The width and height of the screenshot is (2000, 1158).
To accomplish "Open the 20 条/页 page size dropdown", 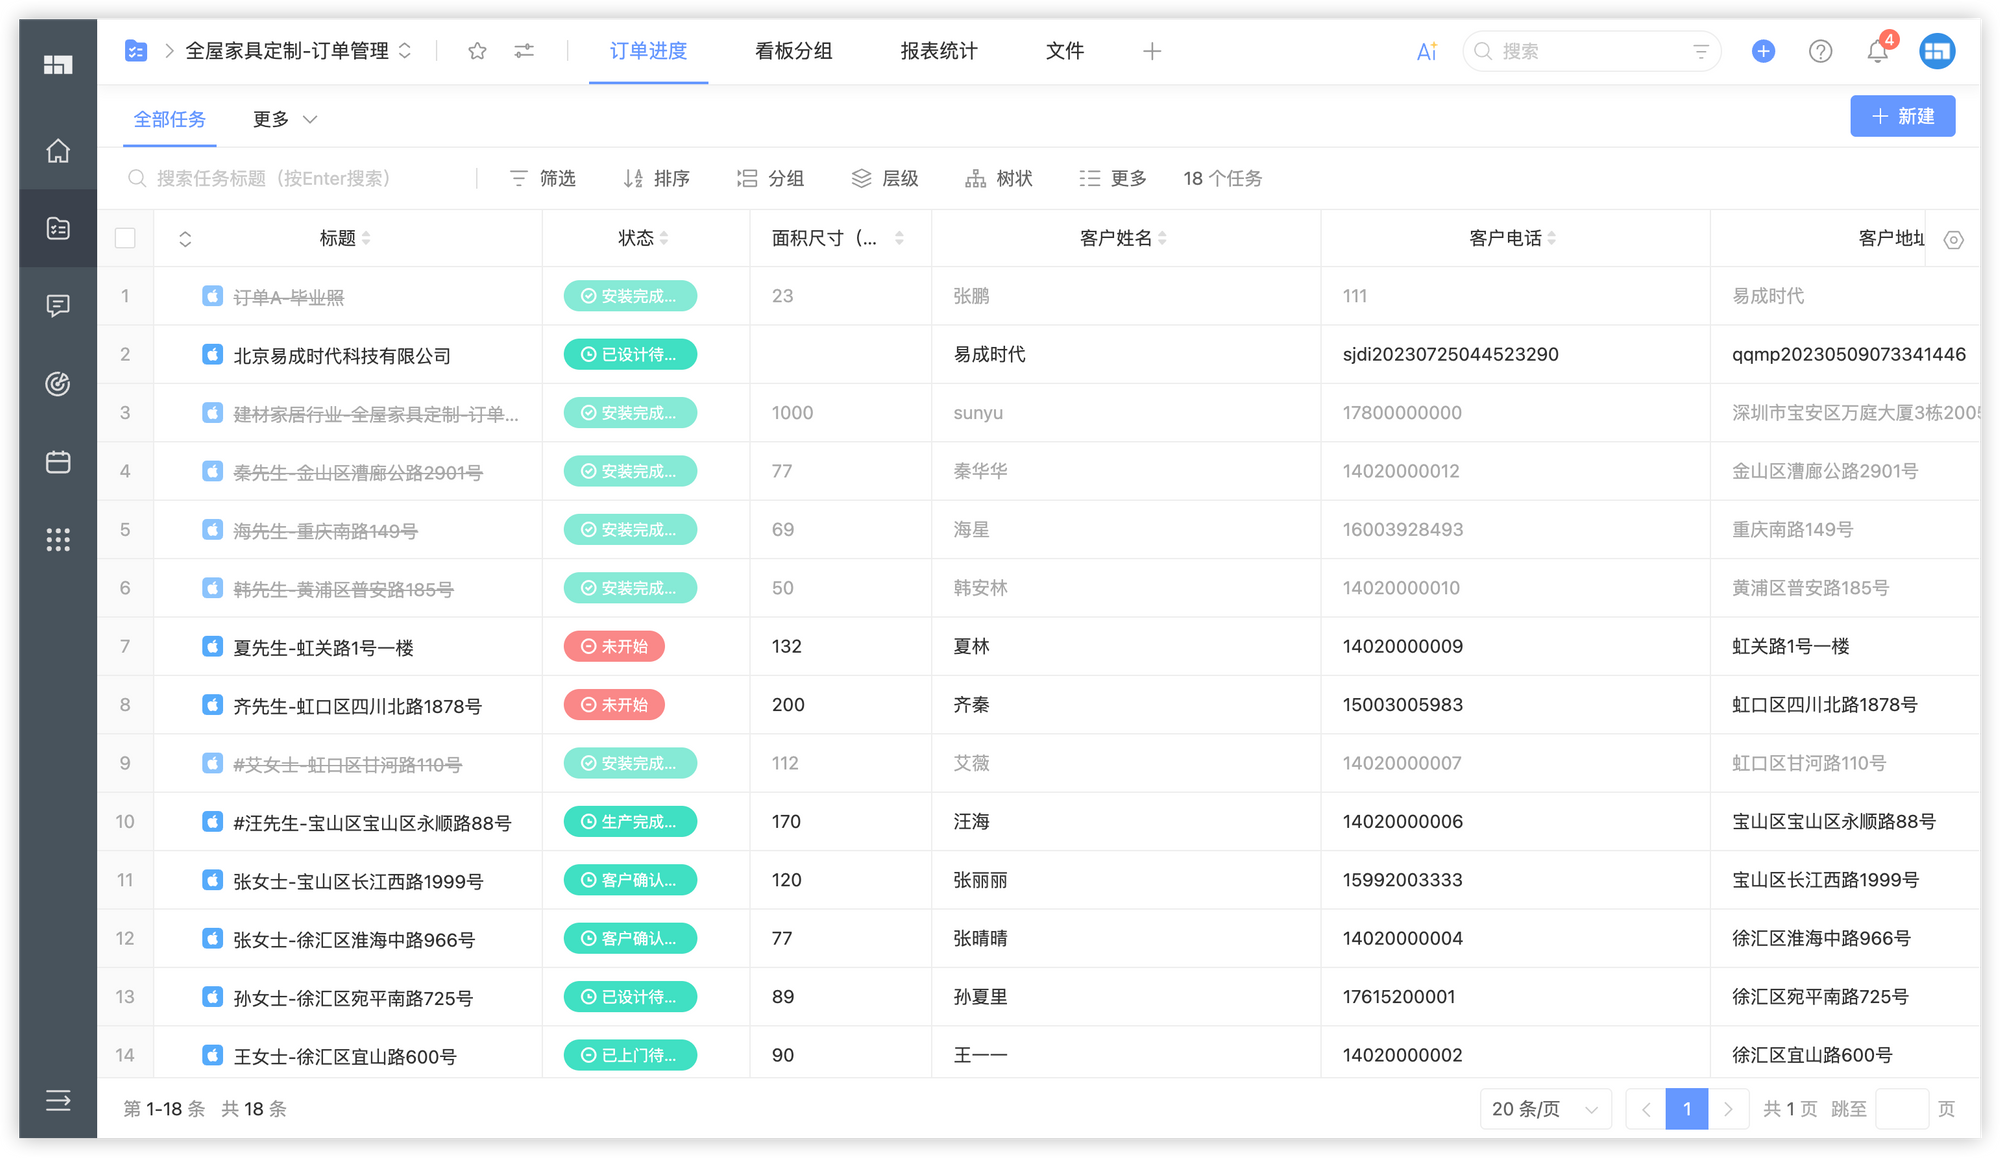I will pos(1545,1109).
